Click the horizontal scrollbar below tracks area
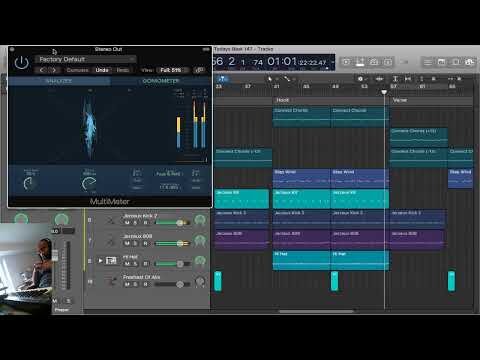Screen dimensions: 480x360 (316, 311)
